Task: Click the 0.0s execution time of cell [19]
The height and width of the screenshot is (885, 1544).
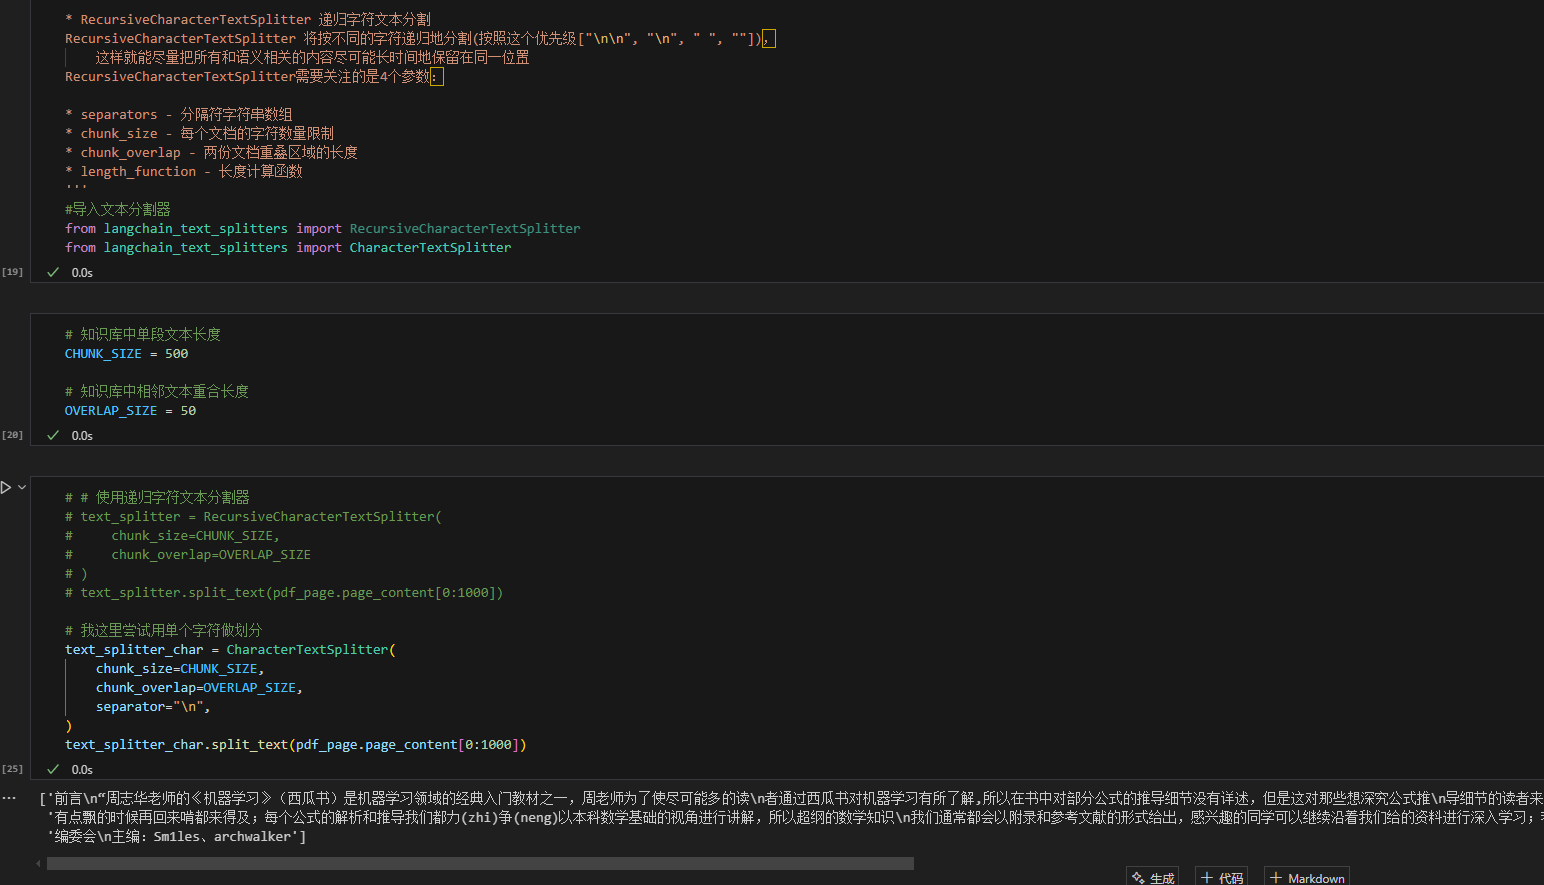Action: tap(82, 272)
